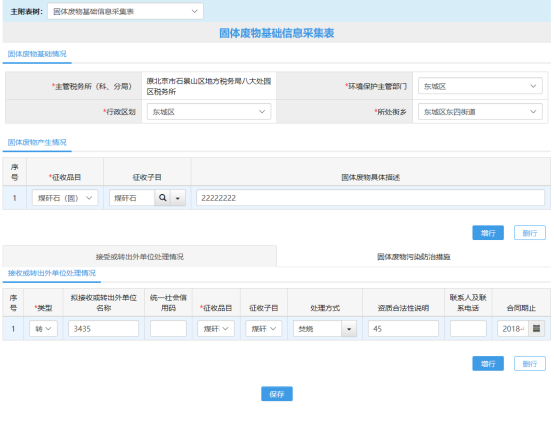Open the 行政区划 dropdown showing 东城区
This screenshot has width=554, height=422.
(209, 112)
